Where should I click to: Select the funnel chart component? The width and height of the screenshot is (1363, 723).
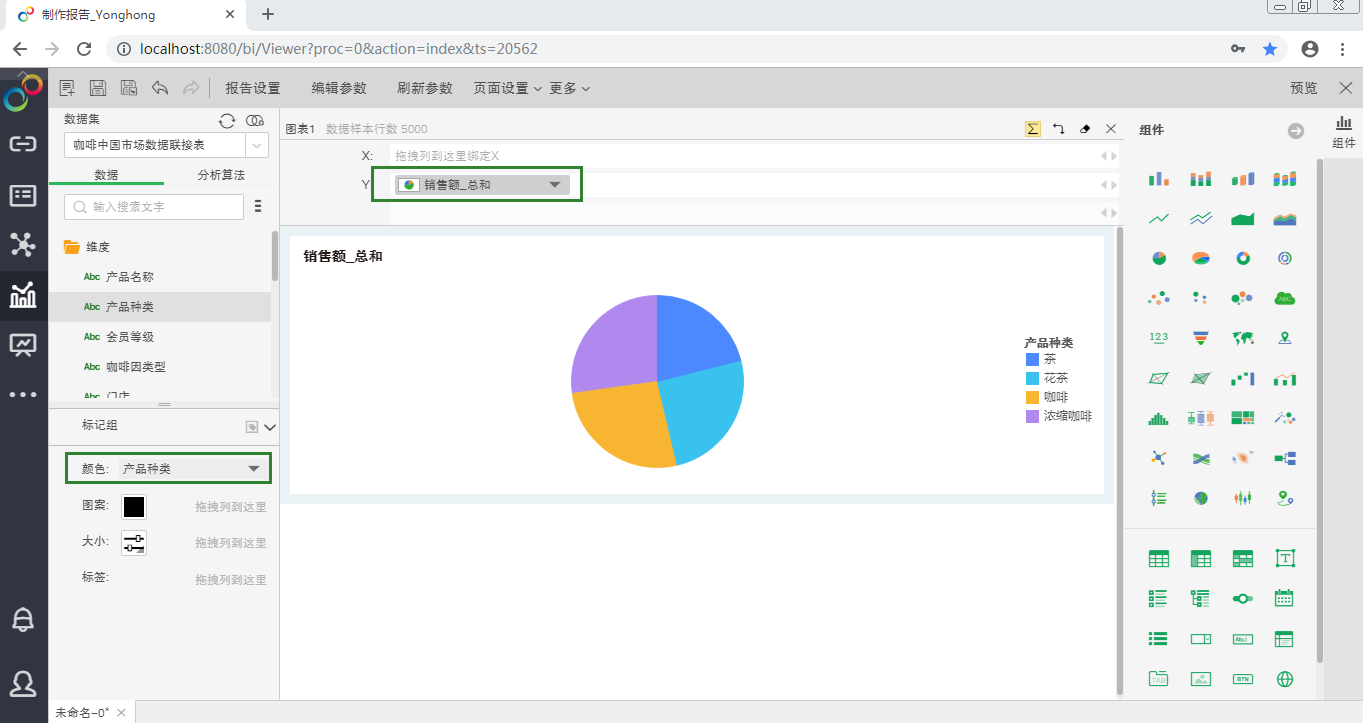pos(1201,338)
